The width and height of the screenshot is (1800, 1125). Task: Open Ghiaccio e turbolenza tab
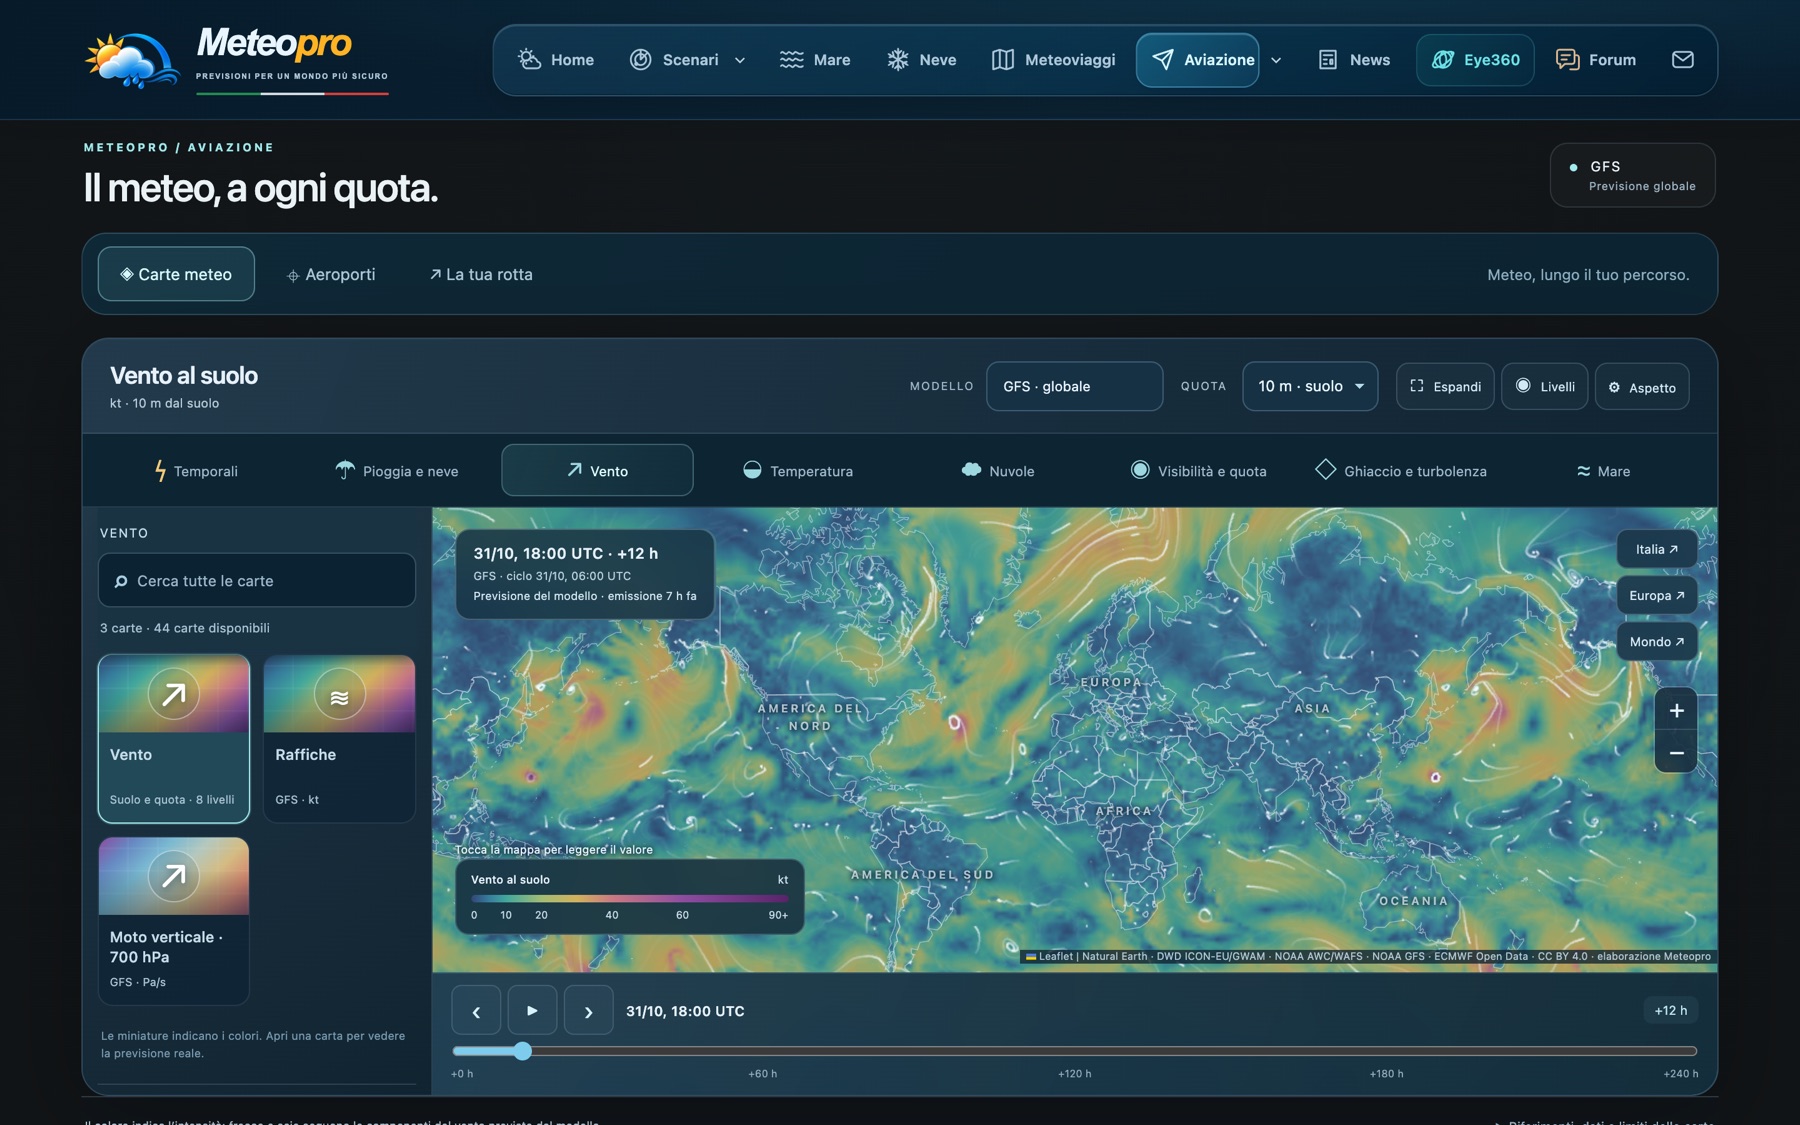tap(1400, 471)
